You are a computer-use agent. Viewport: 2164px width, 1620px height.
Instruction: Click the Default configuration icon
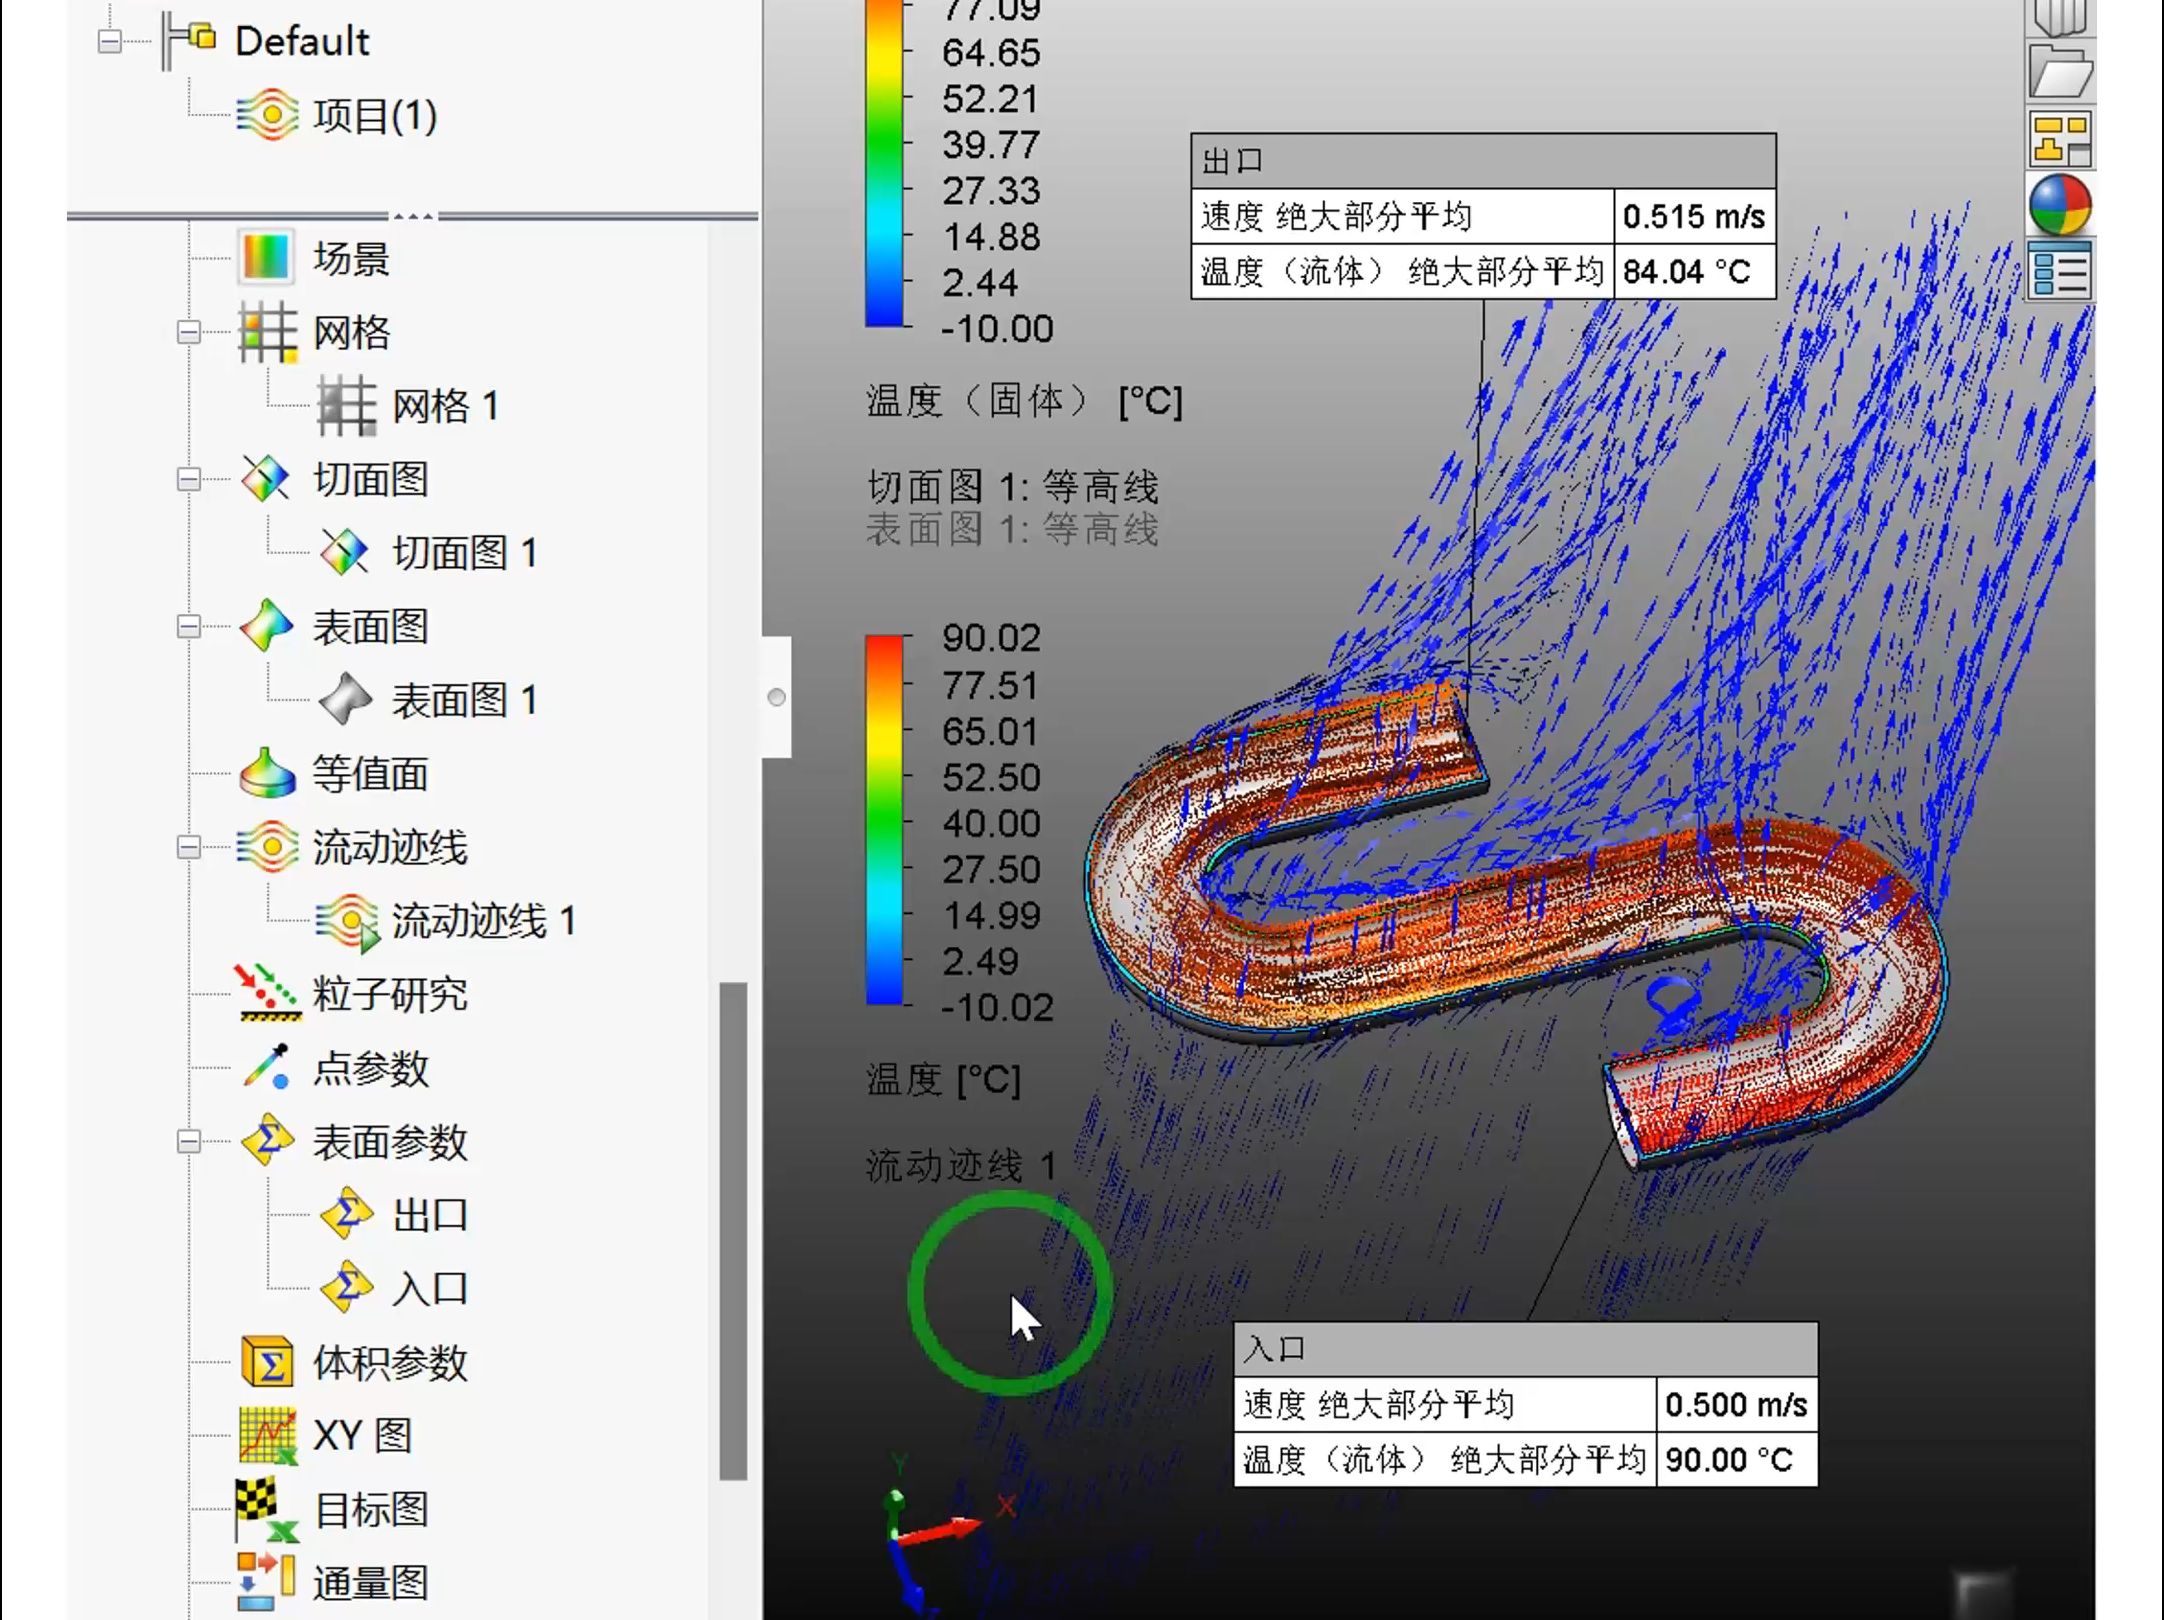click(x=190, y=42)
